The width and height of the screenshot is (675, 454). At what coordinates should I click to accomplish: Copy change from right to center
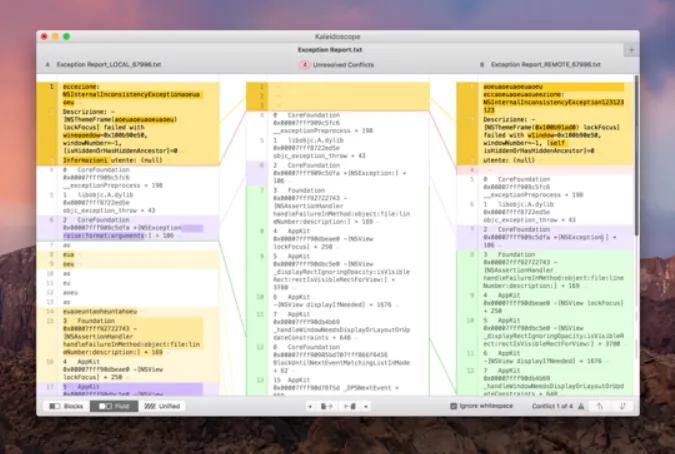pos(350,406)
